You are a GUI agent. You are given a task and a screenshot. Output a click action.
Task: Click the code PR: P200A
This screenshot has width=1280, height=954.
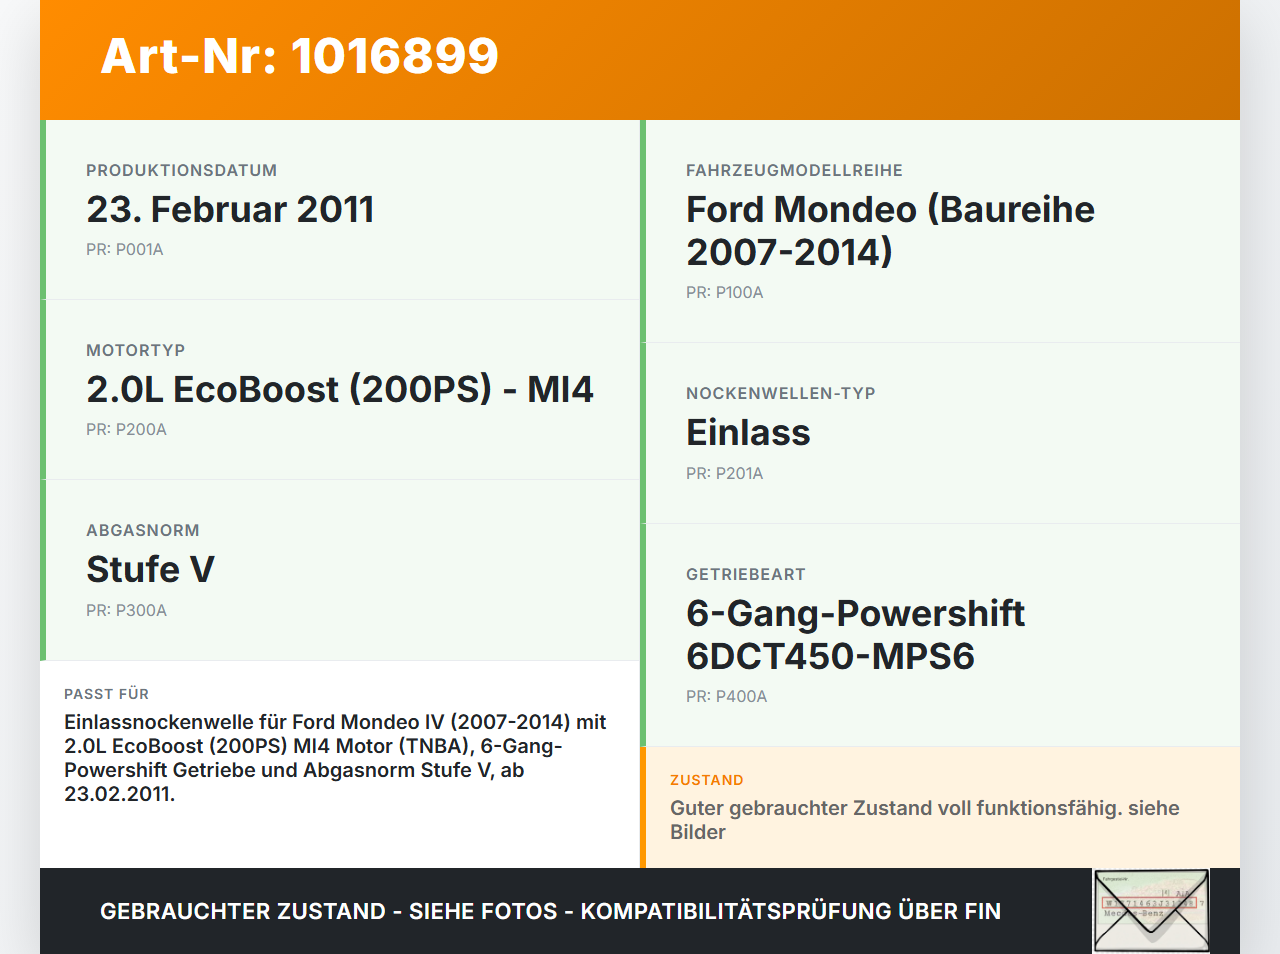126,429
